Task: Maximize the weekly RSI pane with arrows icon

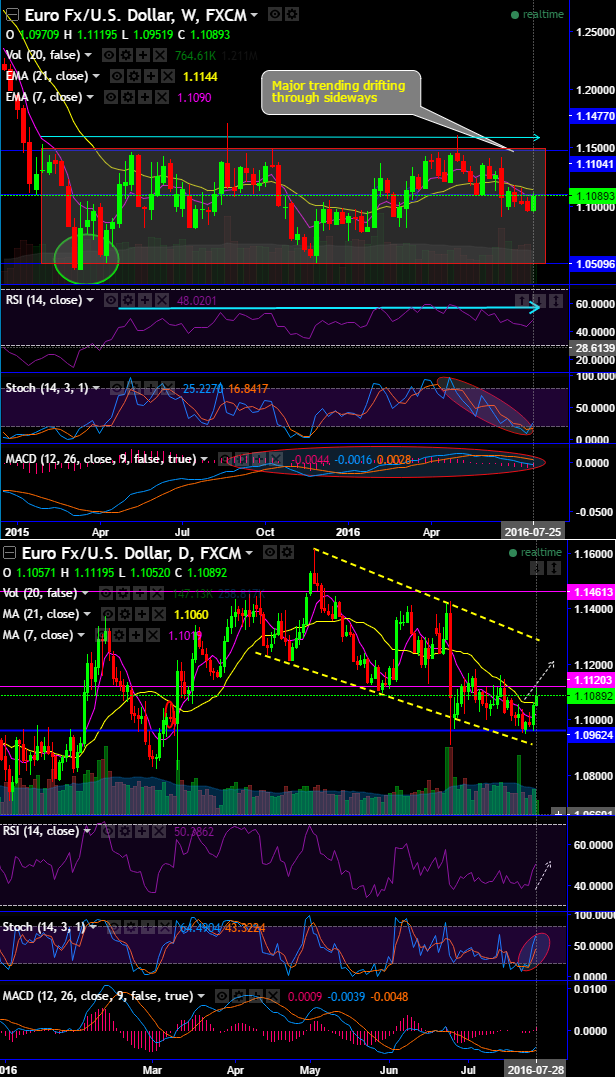Action: tap(555, 300)
